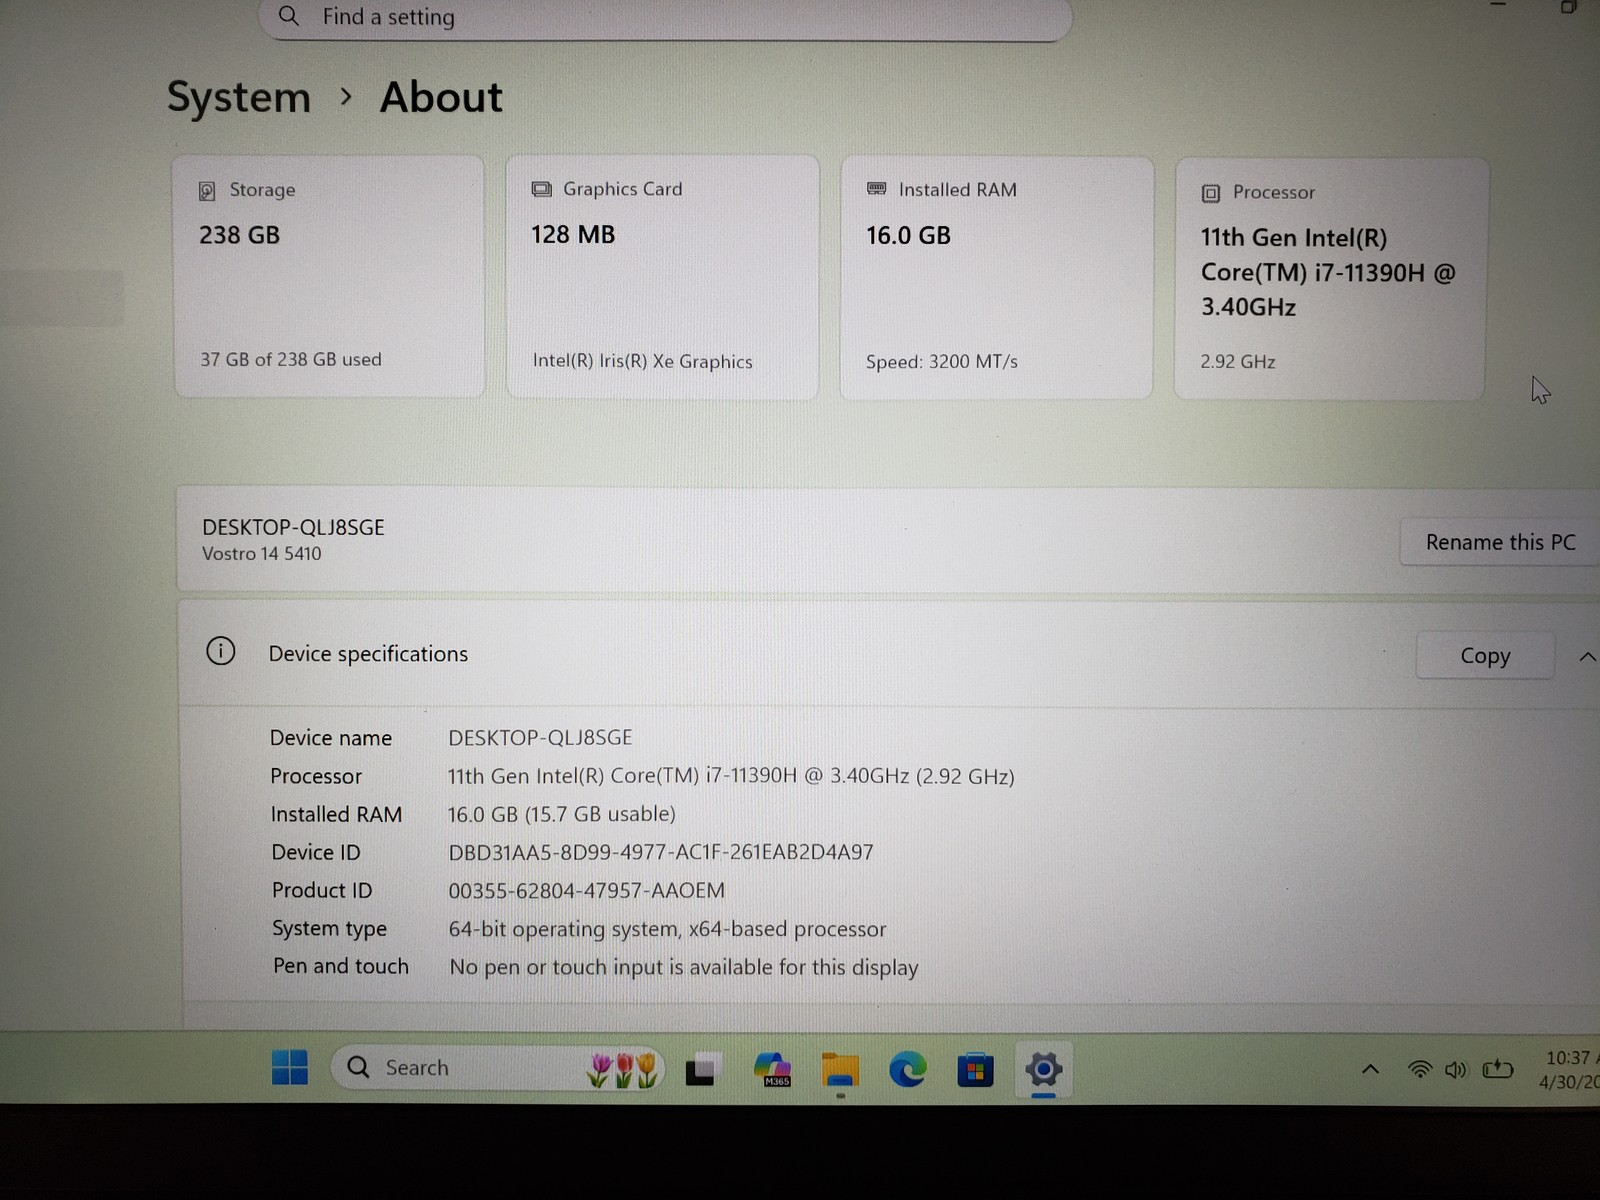Image resolution: width=1600 pixels, height=1200 pixels.
Task: Click the Storage card disk icon
Action: [207, 191]
